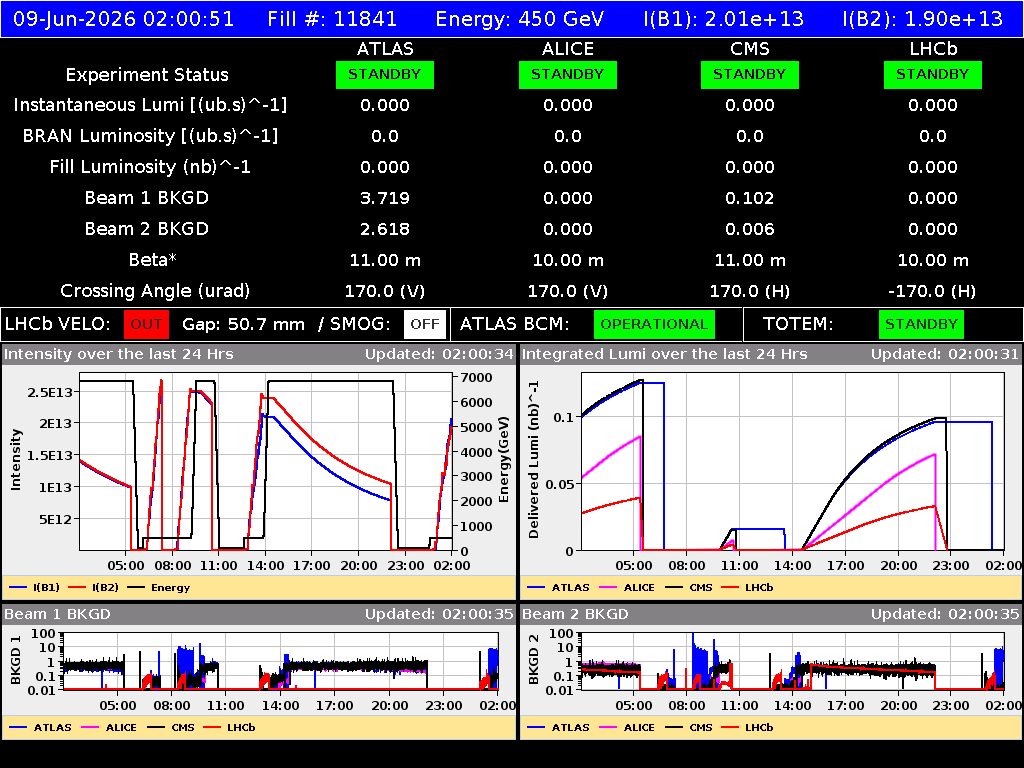Click ALICE legend in Beam 2 BKGD chart
This screenshot has height=768, width=1024.
click(627, 727)
